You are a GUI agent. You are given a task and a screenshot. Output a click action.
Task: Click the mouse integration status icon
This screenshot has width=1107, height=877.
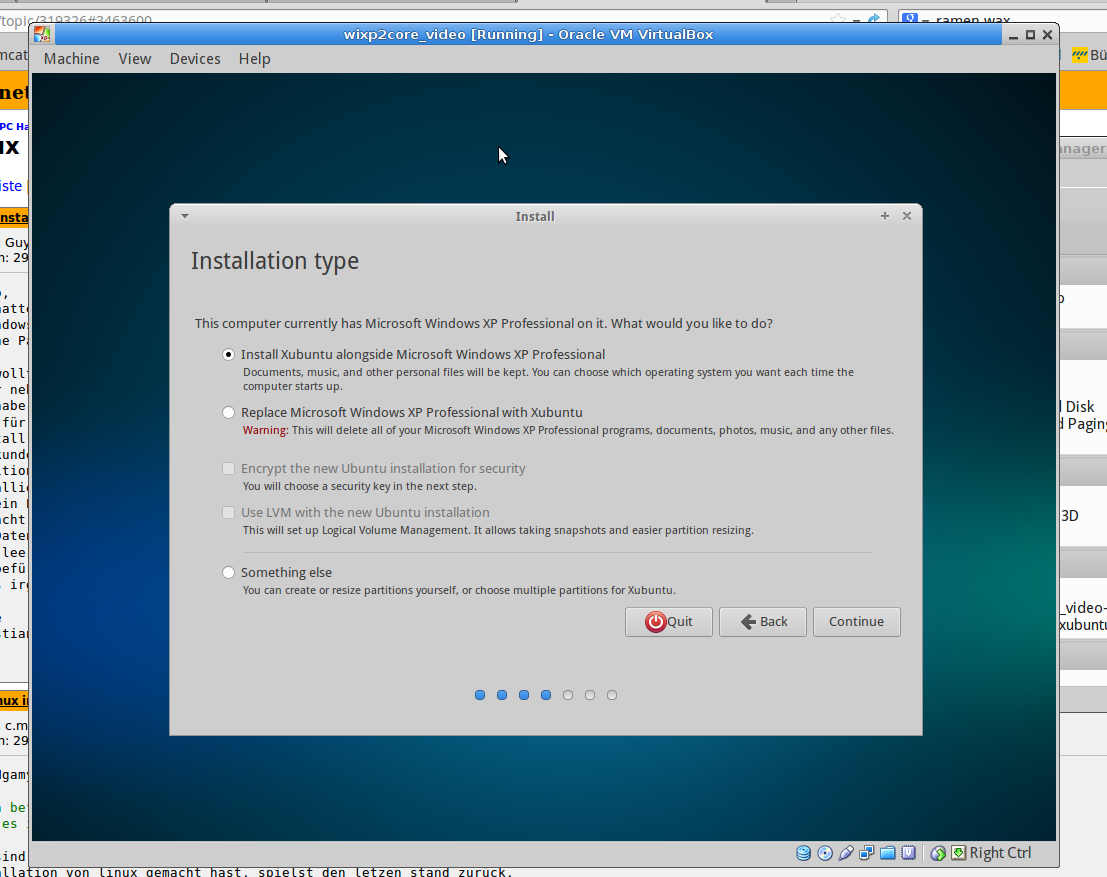click(938, 853)
